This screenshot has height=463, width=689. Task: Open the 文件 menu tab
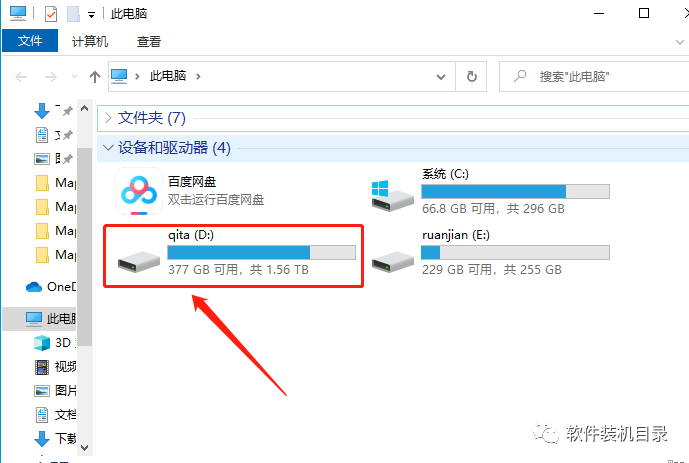[30, 41]
